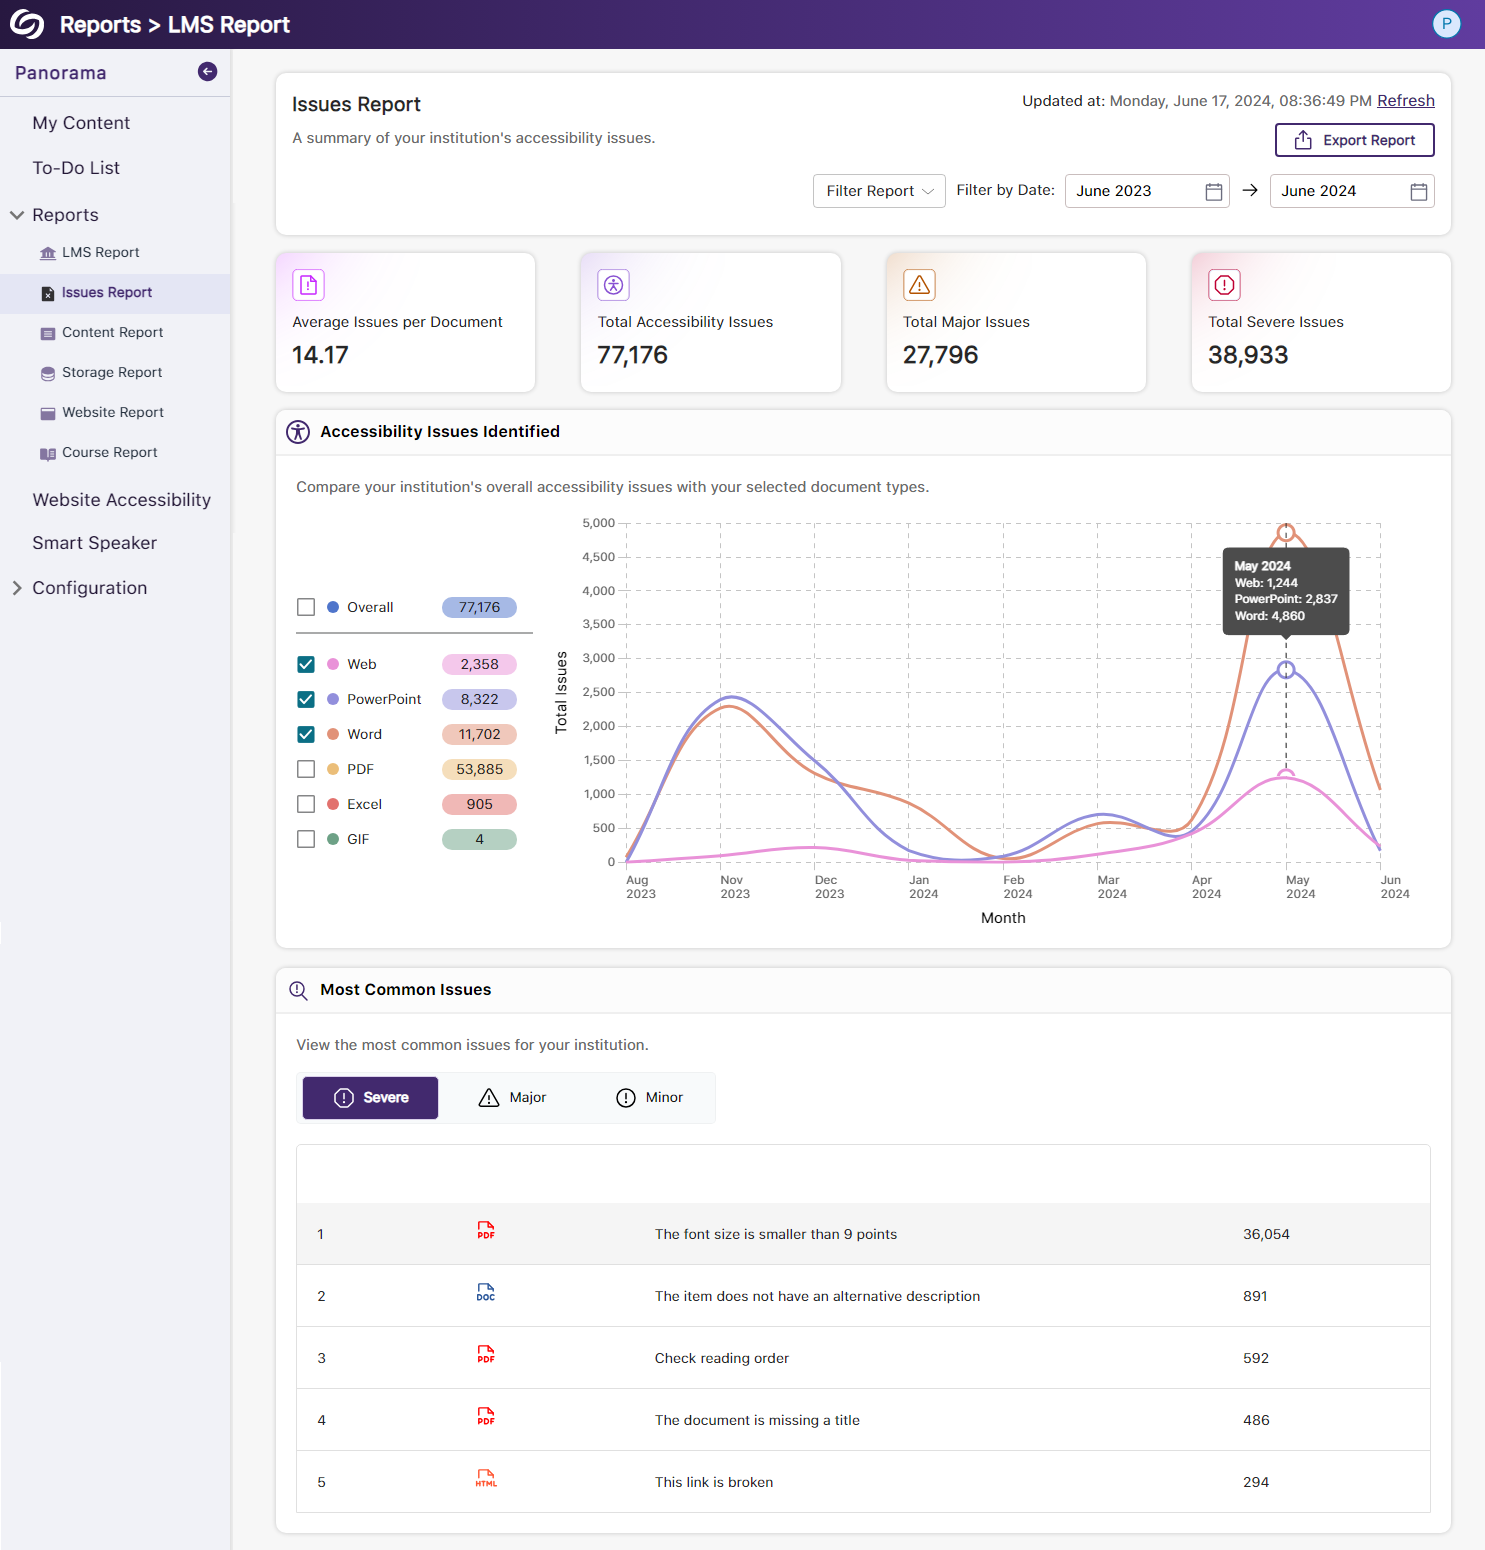The width and height of the screenshot is (1485, 1550).
Task: Click the Panorama logo icon in header
Action: 27,24
